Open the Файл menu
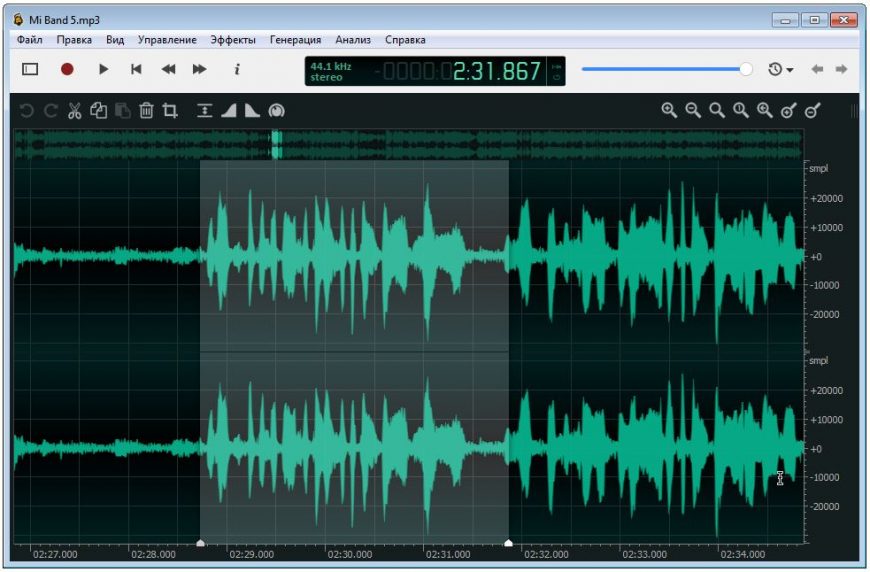Screen dimensions: 870x572 [x=29, y=40]
